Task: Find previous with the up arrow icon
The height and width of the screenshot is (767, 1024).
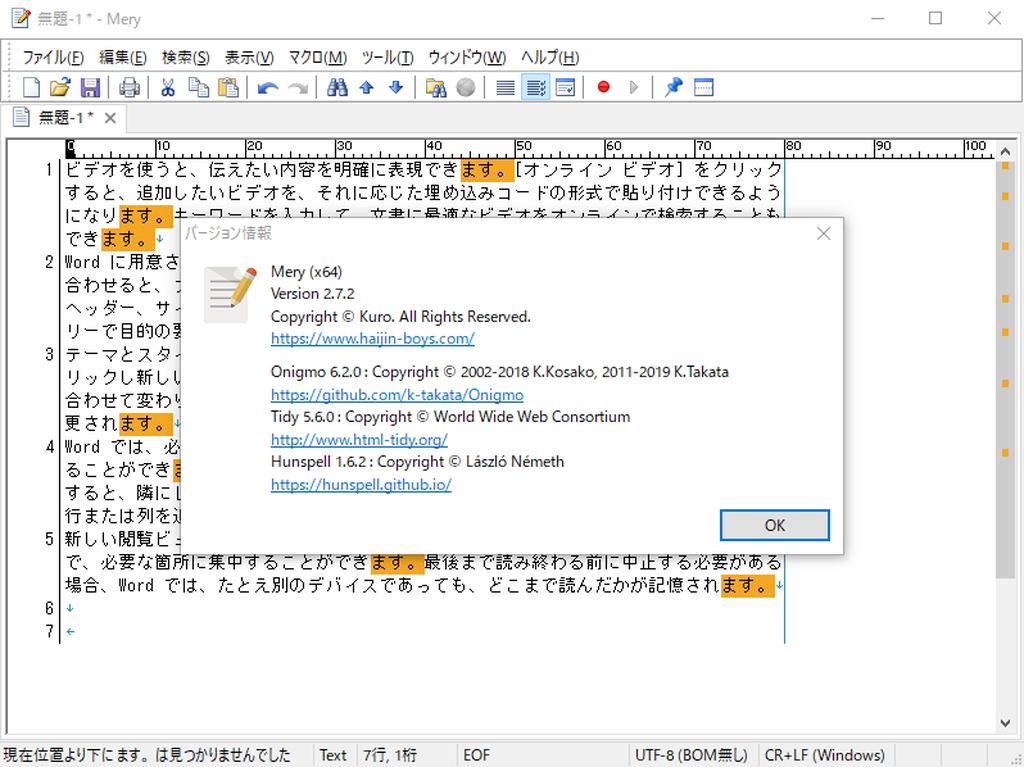Action: click(x=366, y=87)
